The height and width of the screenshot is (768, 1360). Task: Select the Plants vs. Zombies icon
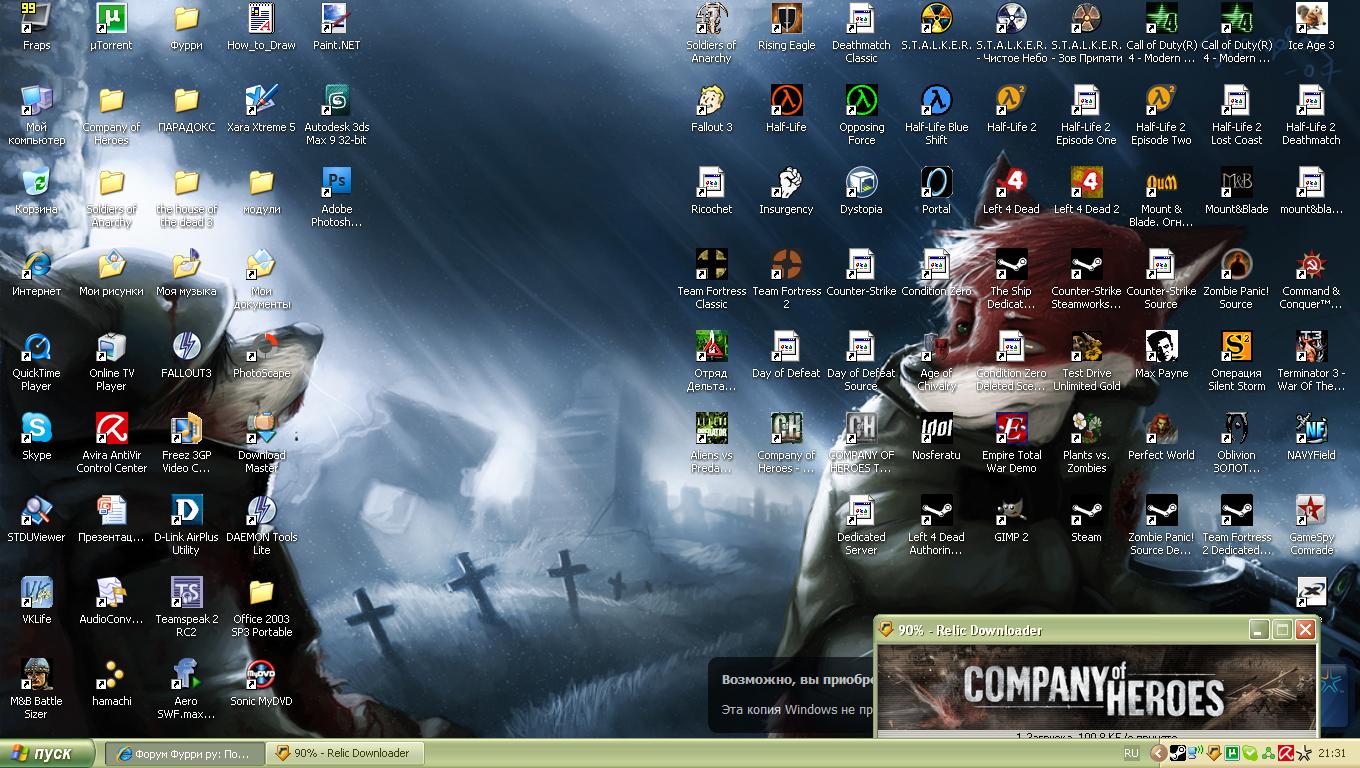(x=1086, y=429)
